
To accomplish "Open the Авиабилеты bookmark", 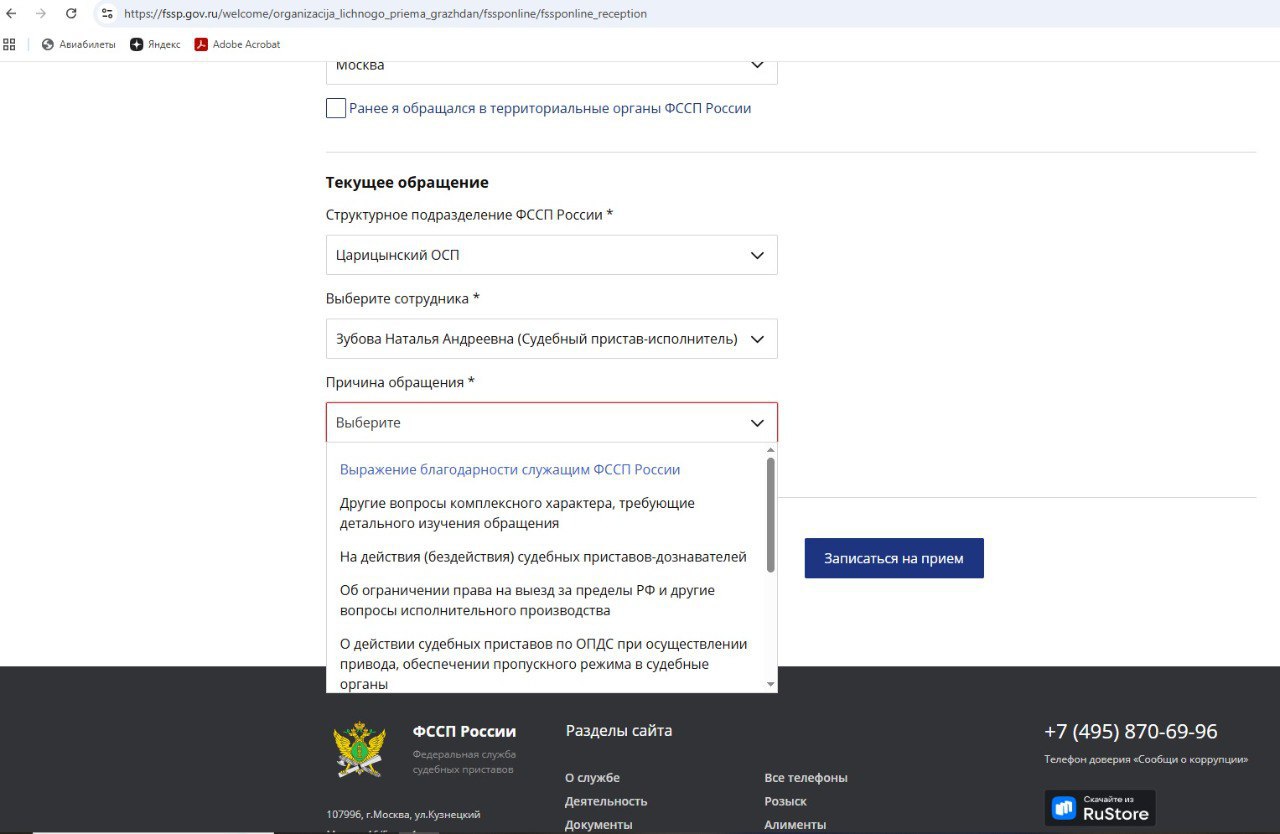I will (78, 44).
